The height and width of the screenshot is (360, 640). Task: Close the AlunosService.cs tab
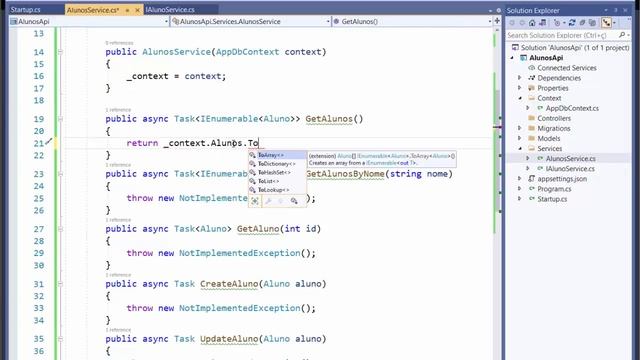pos(138,10)
